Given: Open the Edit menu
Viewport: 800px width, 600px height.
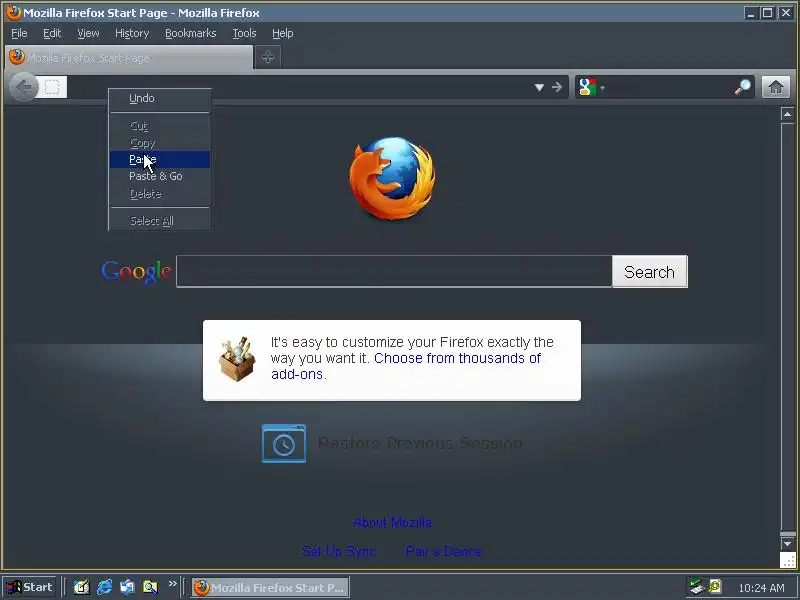Looking at the screenshot, I should 52,33.
